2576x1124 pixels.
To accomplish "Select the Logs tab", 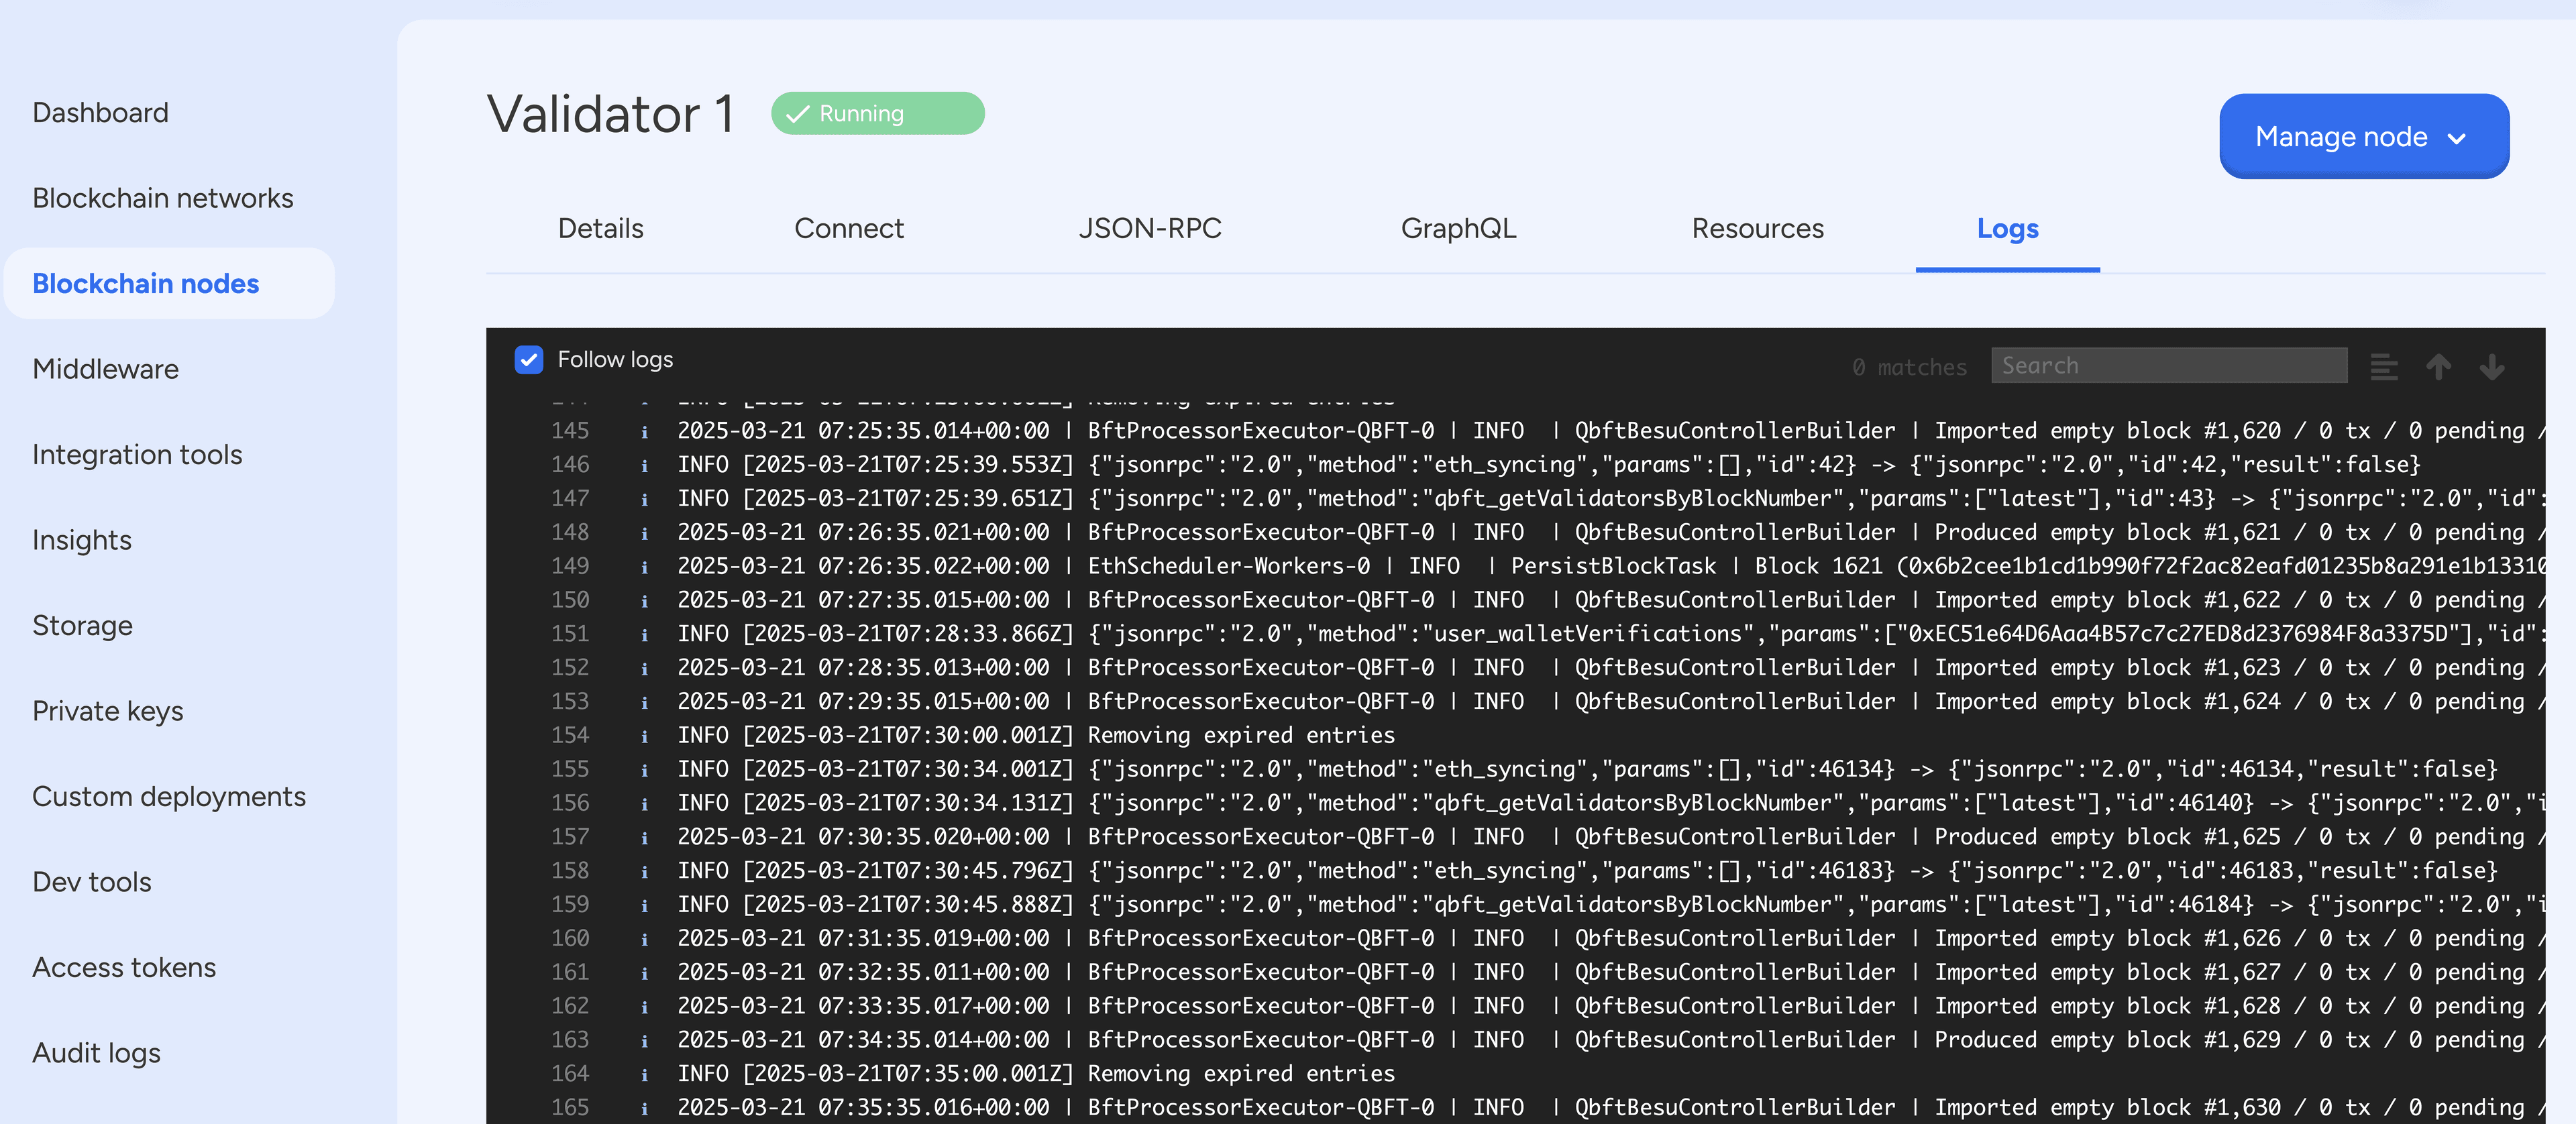I will pyautogui.click(x=2008, y=229).
